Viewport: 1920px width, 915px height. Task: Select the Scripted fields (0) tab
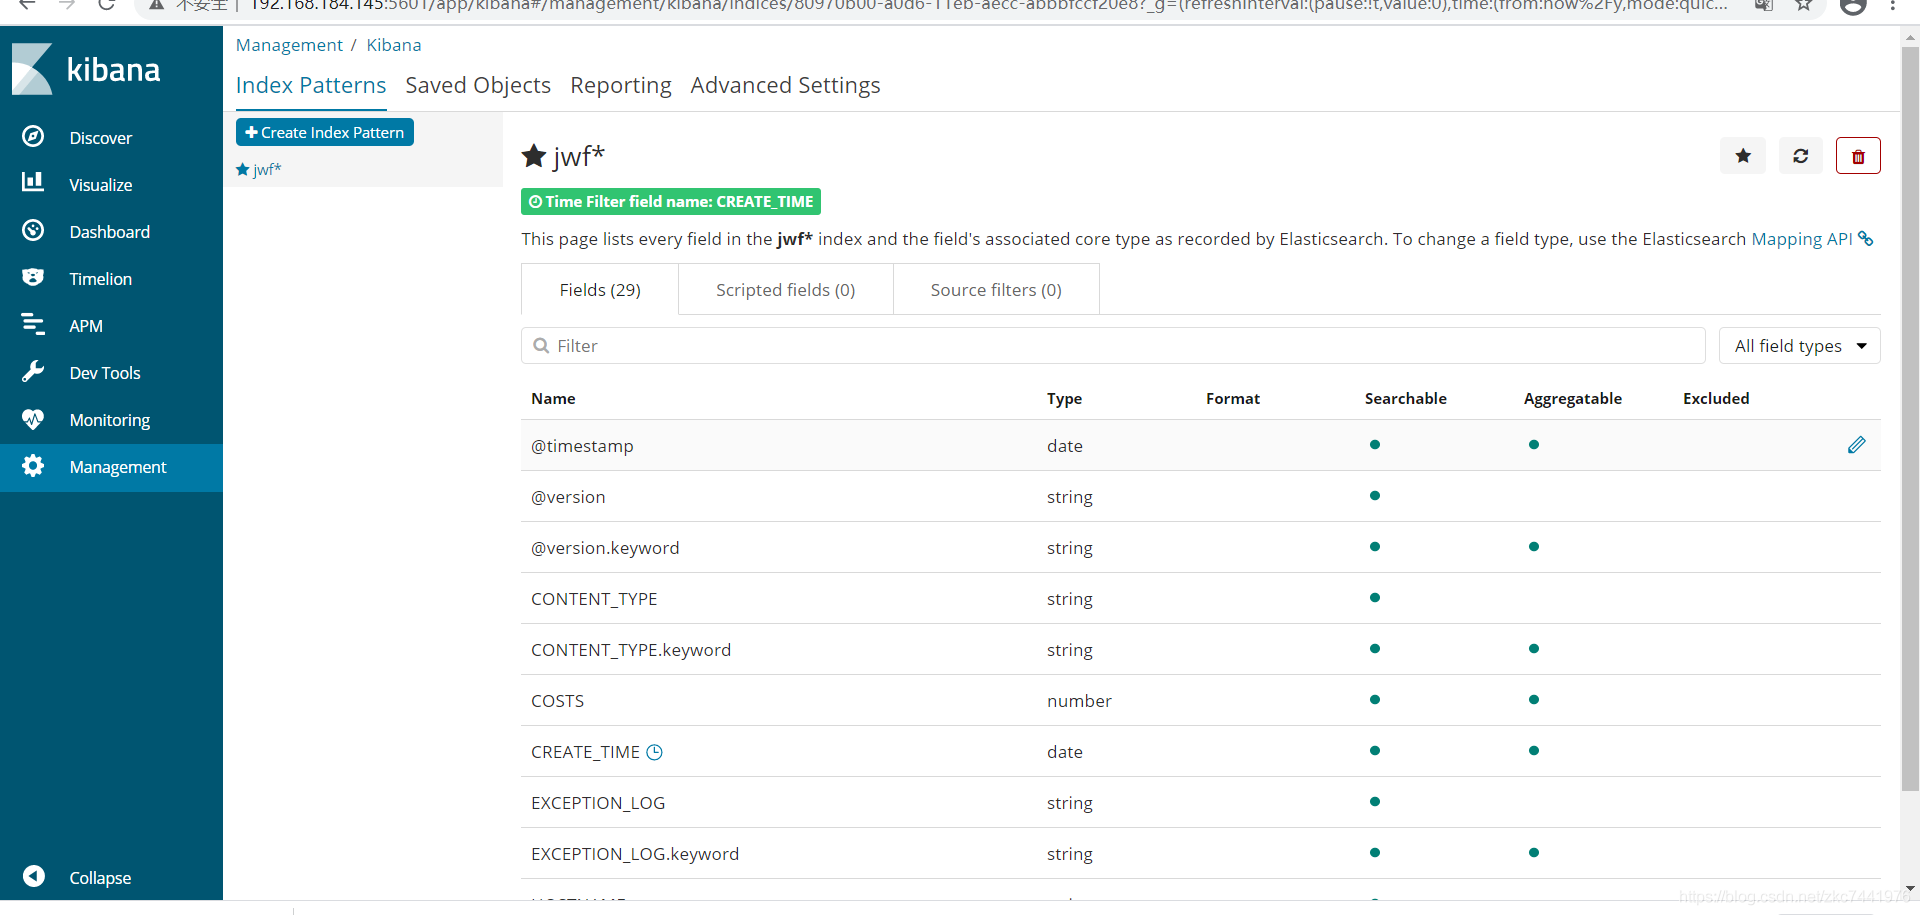[x=786, y=290]
